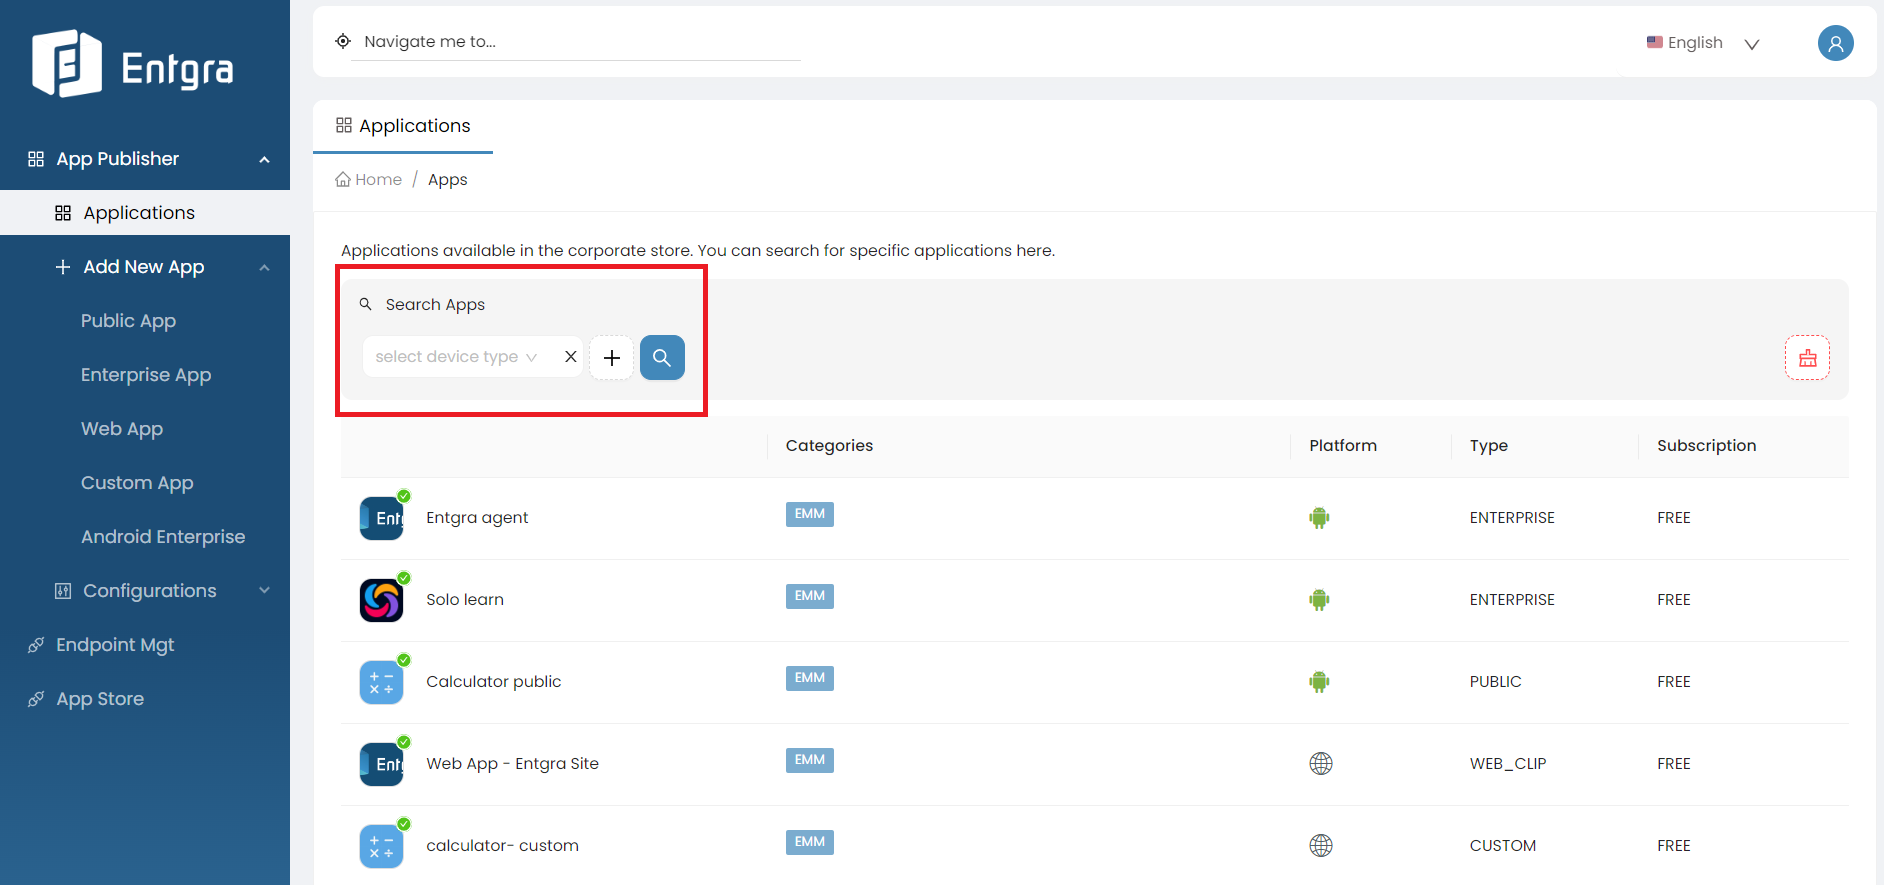Click the calculator- custom app icon
1884x885 pixels.
[381, 846]
